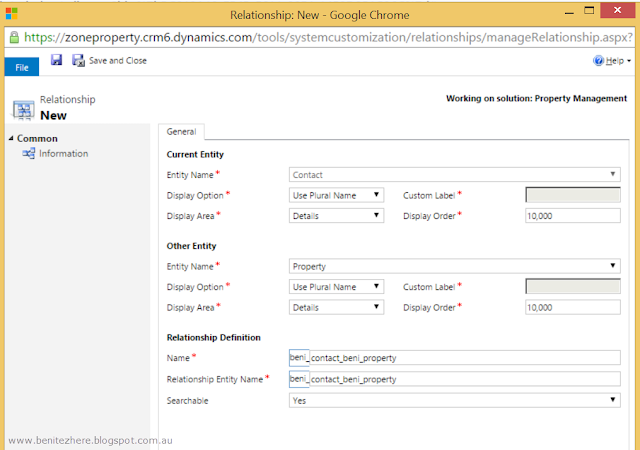Click the Relationship entity icon in header
The width and height of the screenshot is (640, 450).
[23, 107]
